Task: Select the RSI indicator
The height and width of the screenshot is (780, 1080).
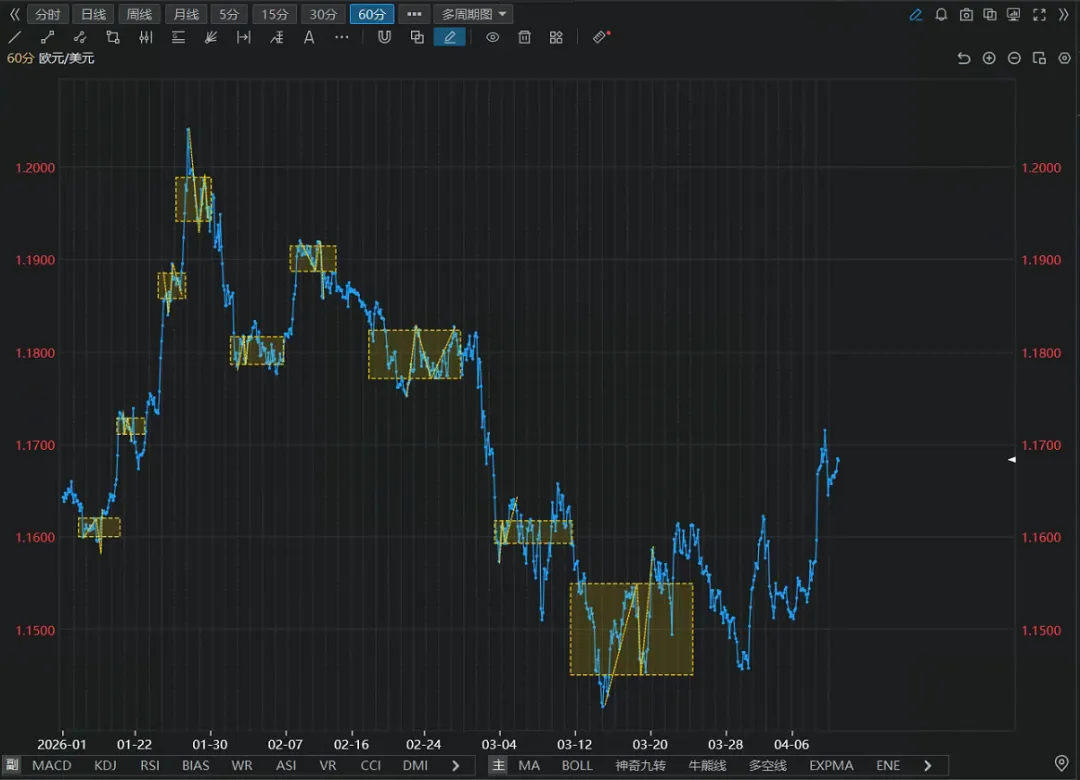Action: (x=149, y=766)
